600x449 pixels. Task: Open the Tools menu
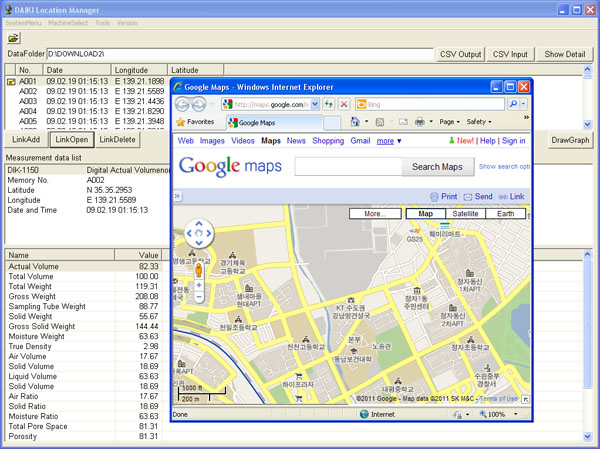tap(103, 23)
